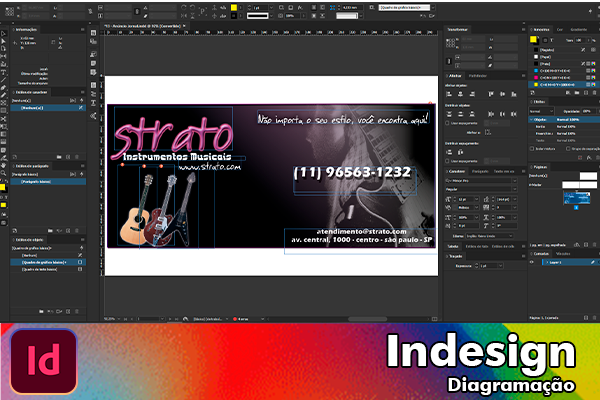The height and width of the screenshot is (400, 600).
Task: Toggle Layer 1 visibility eye
Action: [x=532, y=262]
